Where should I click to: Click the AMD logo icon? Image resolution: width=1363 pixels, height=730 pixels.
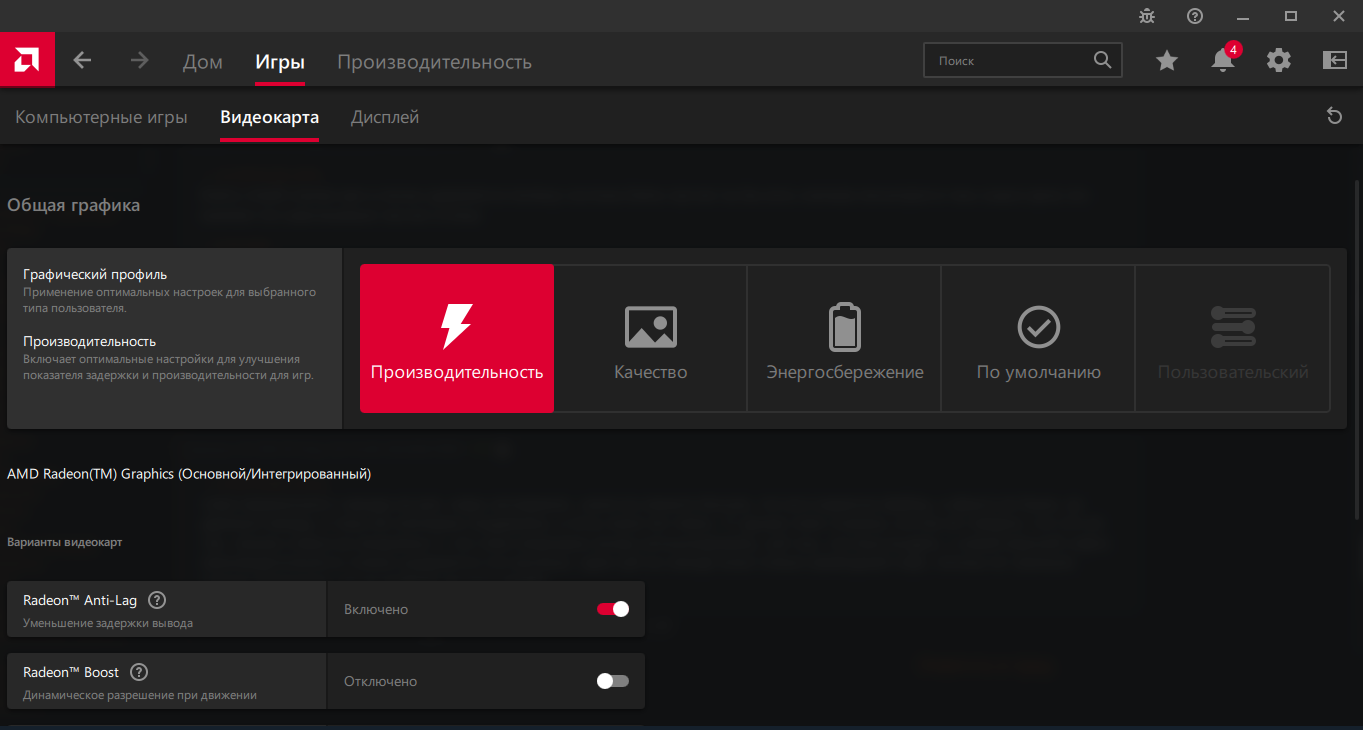(27, 60)
